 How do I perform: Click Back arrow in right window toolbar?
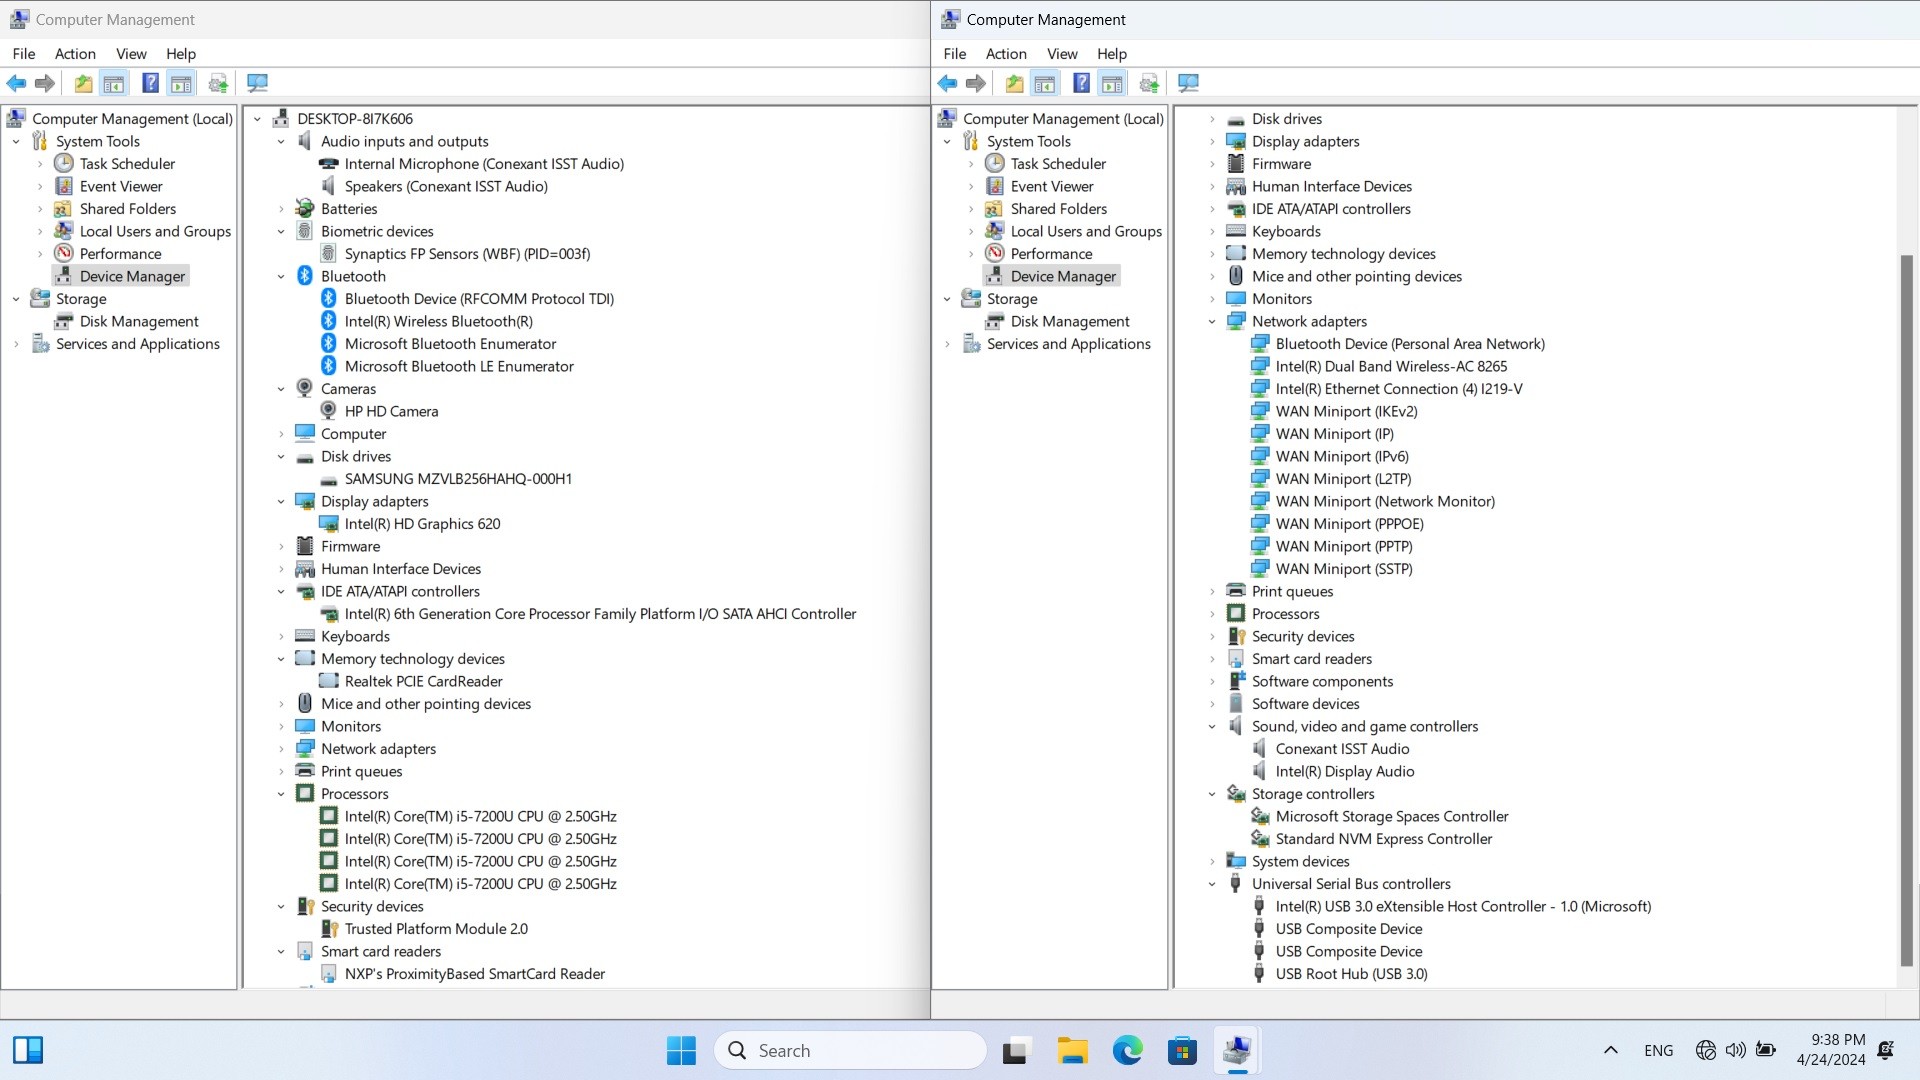coord(947,83)
